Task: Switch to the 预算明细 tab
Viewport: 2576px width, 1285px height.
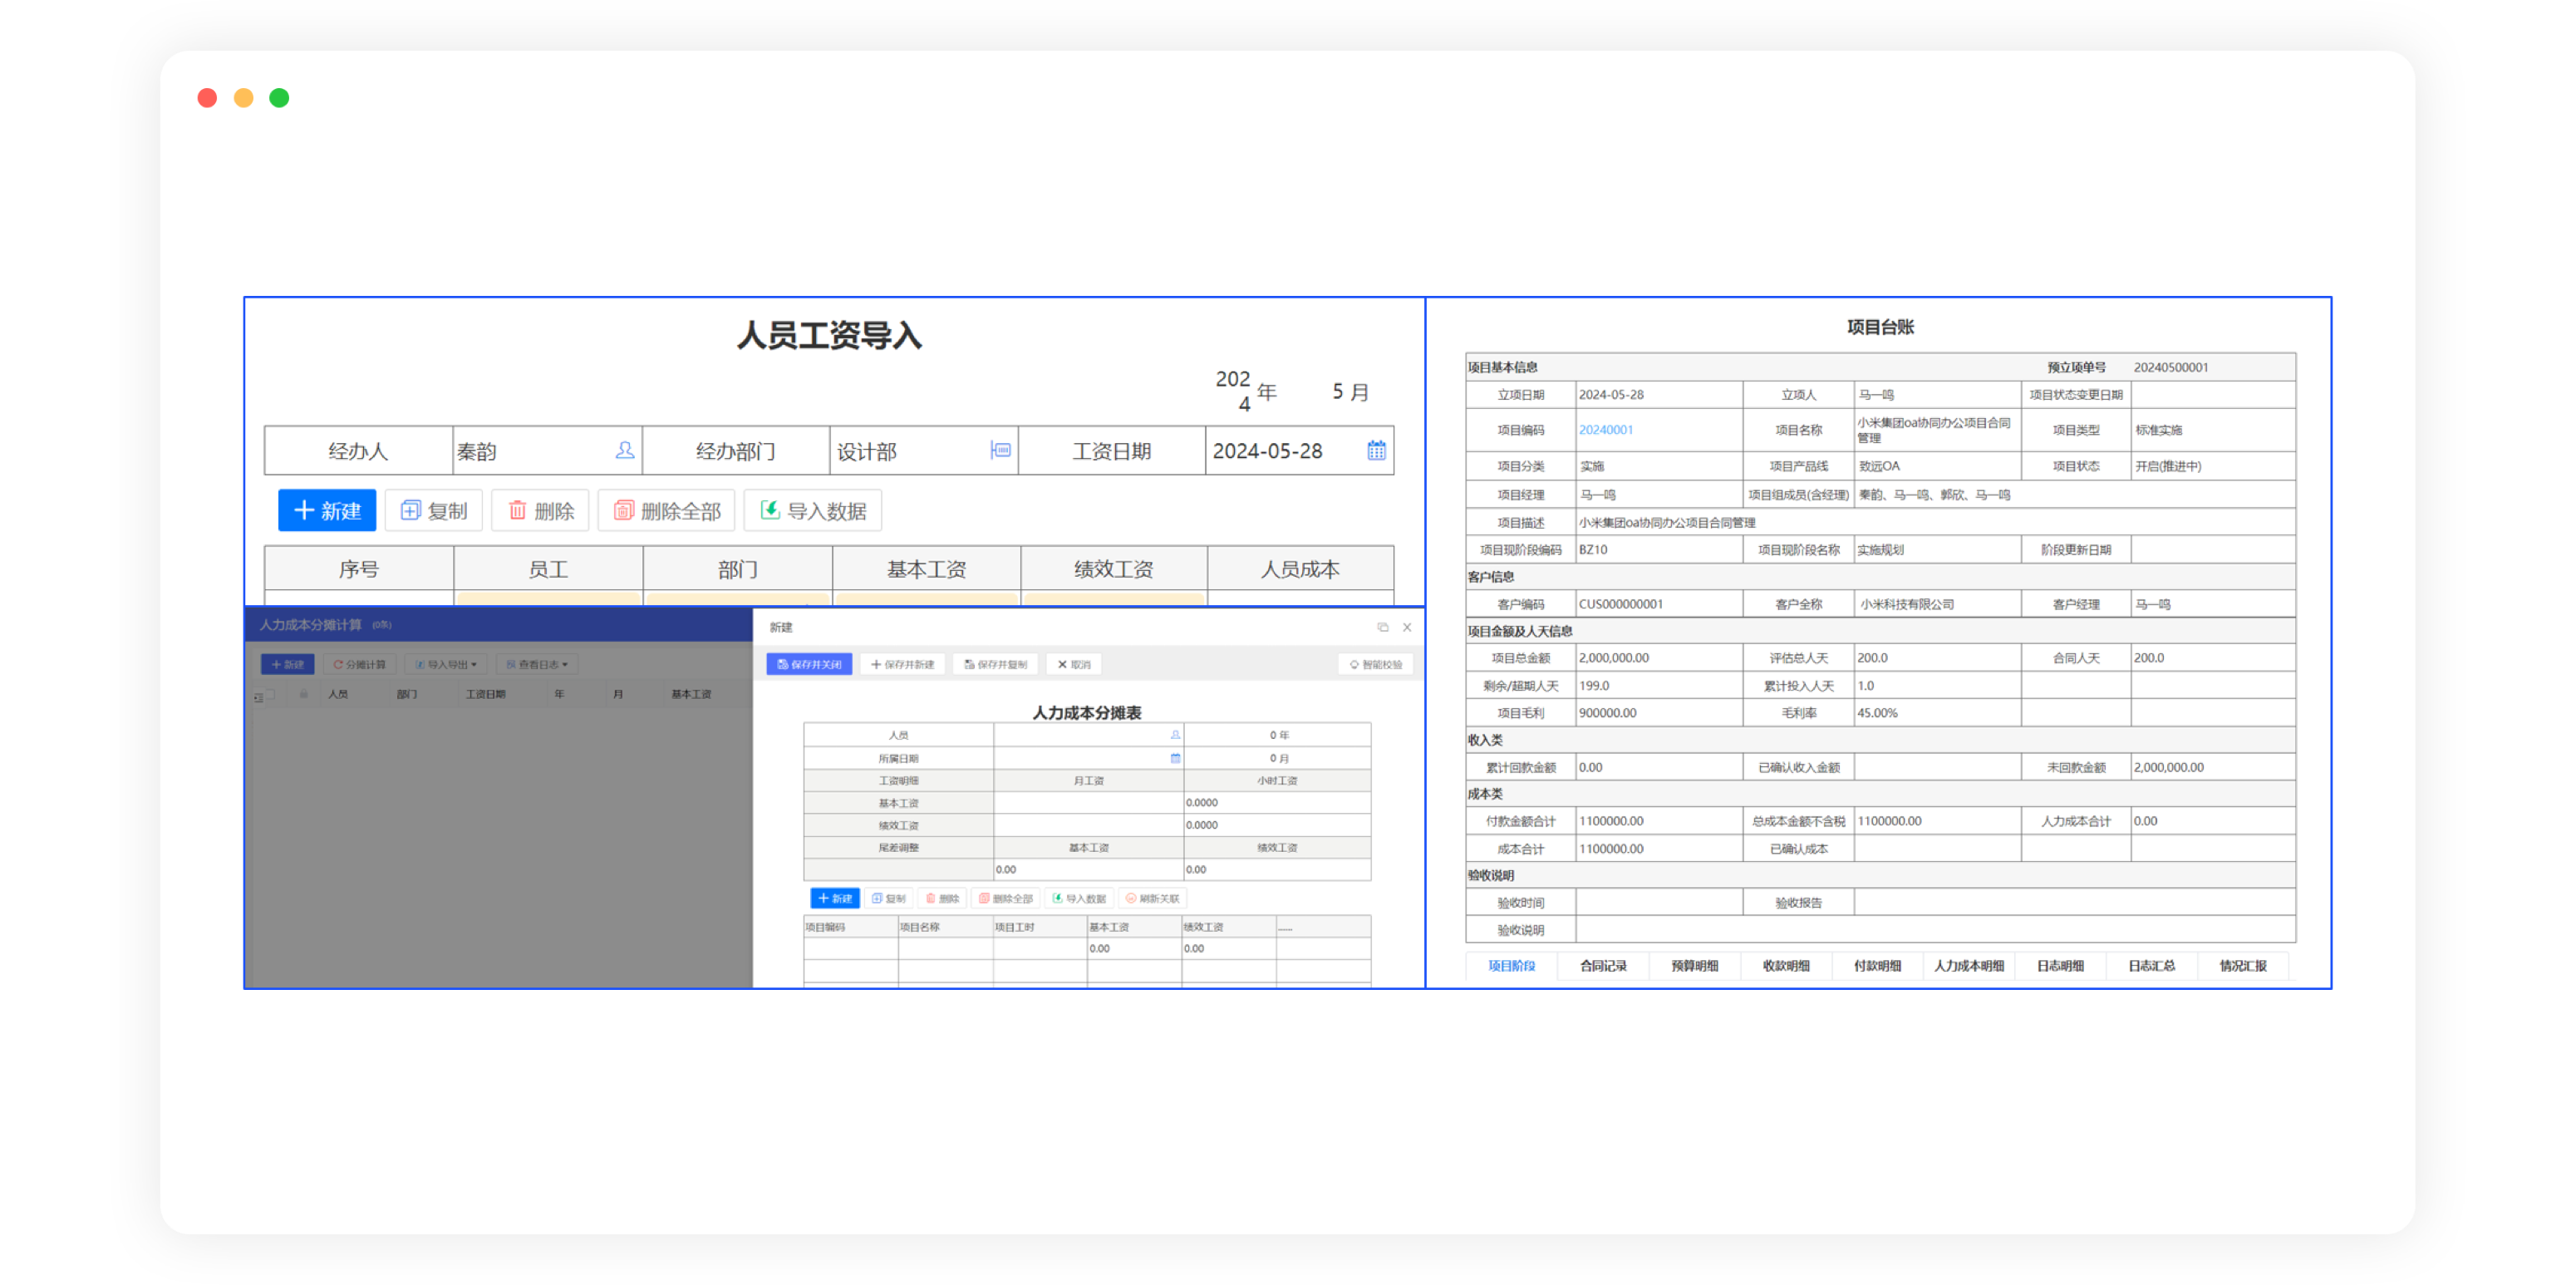Action: [x=1694, y=966]
